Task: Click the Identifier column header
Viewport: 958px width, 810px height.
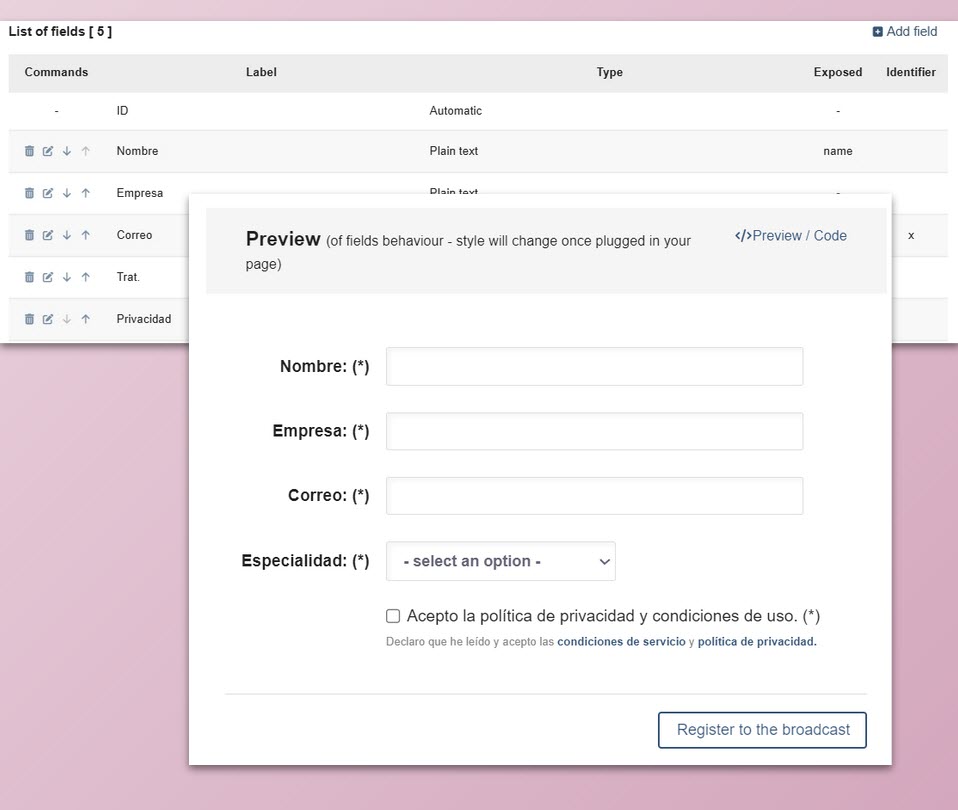Action: coord(911,72)
